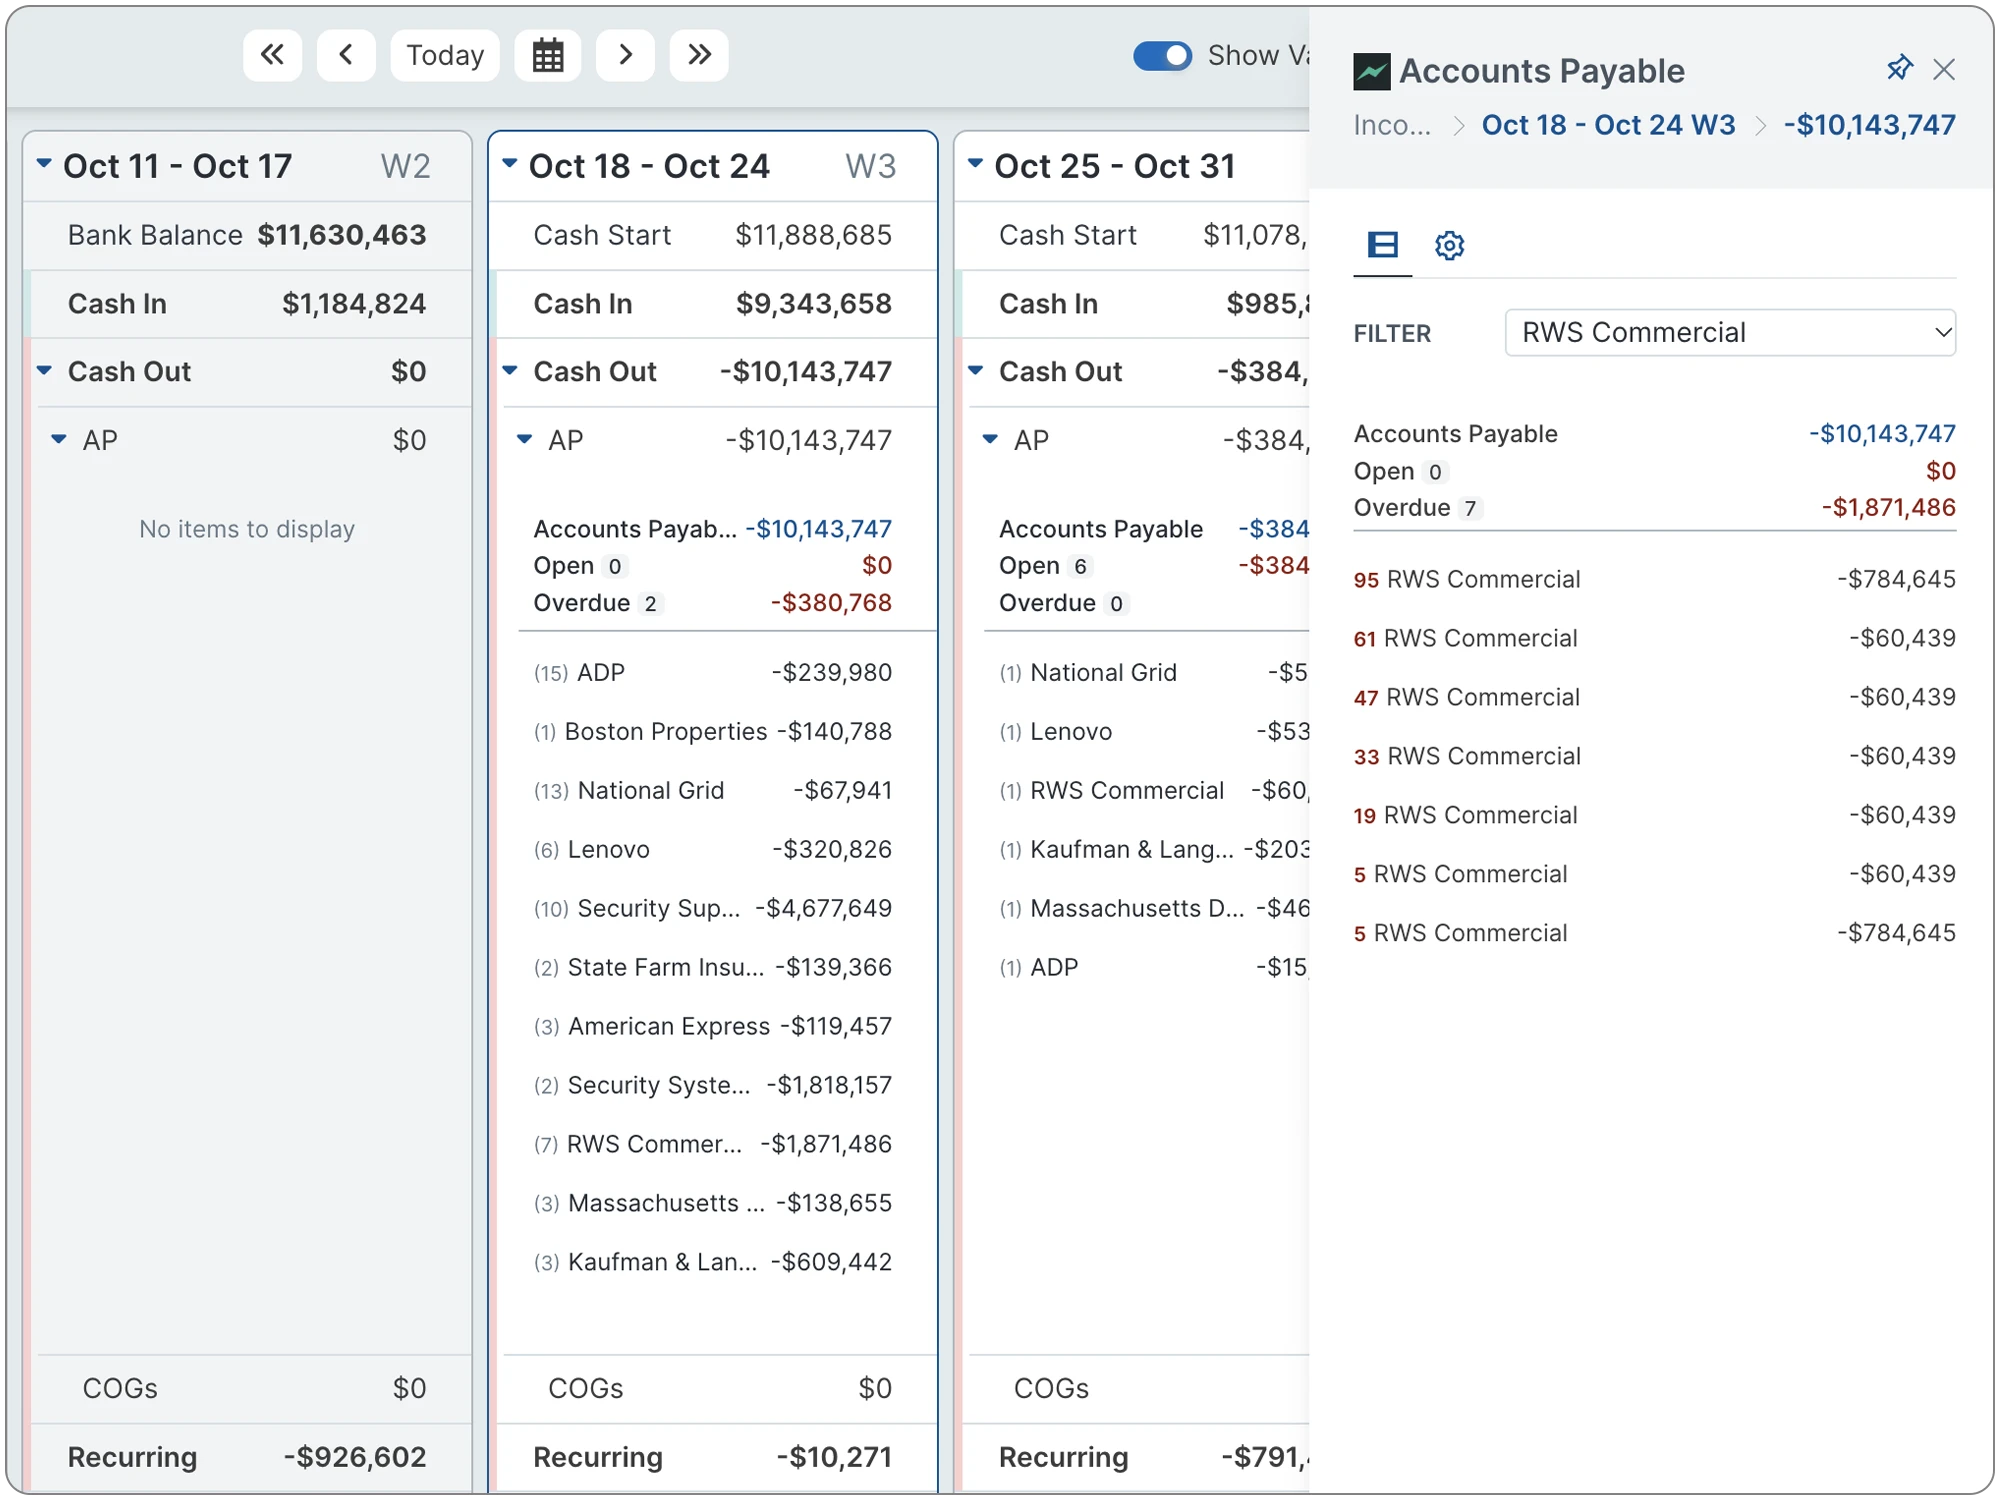Screen dimensions: 2000x1500
Task: Select the ADP -$239,980 vendor row
Action: [x=713, y=672]
